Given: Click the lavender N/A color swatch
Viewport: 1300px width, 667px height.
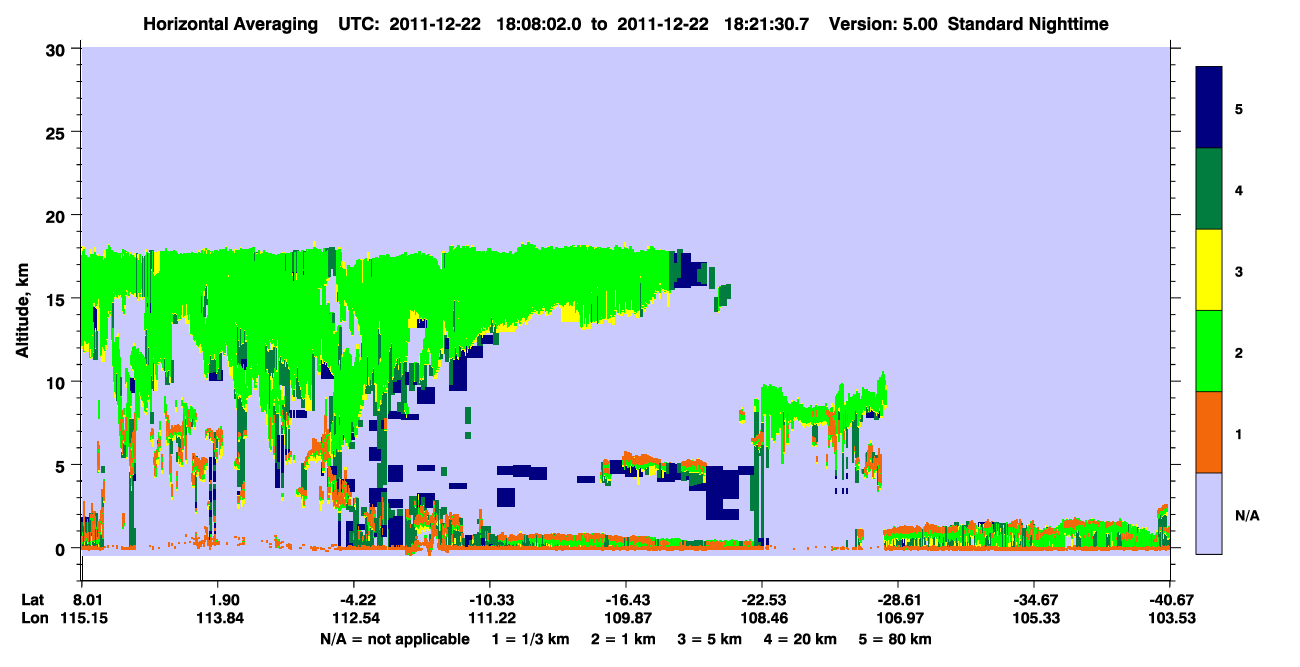Looking at the screenshot, I should click(1210, 512).
